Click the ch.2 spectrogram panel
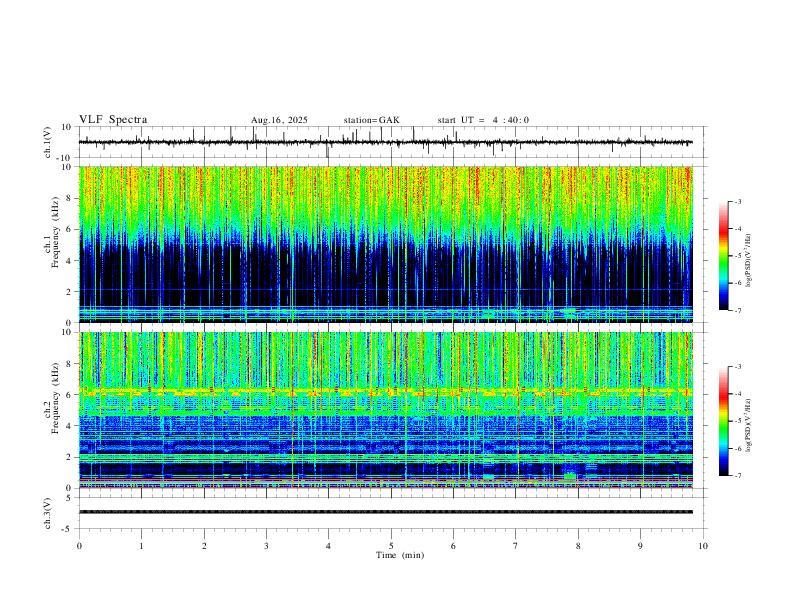This screenshot has height=612, width=792. pos(386,410)
